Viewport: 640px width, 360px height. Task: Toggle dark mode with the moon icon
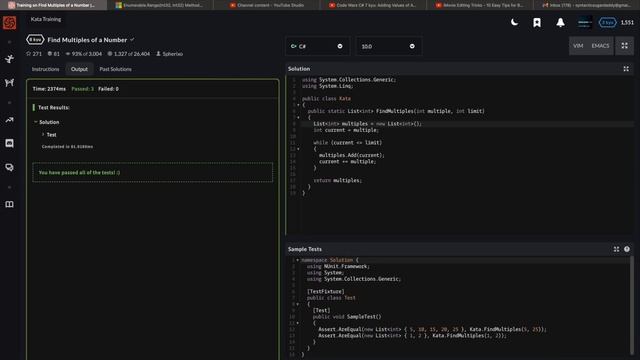[x=514, y=22]
